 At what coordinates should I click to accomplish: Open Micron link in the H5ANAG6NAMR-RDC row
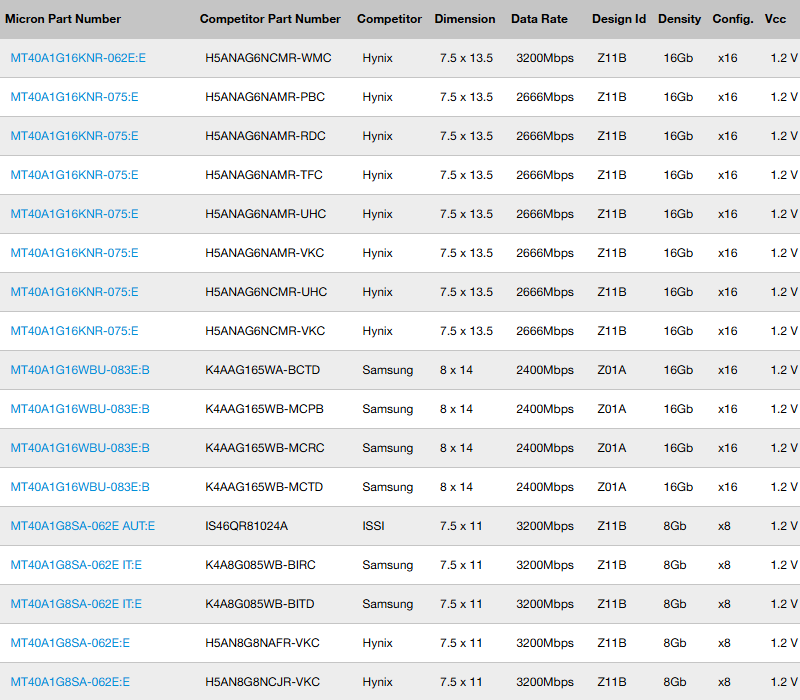74,136
